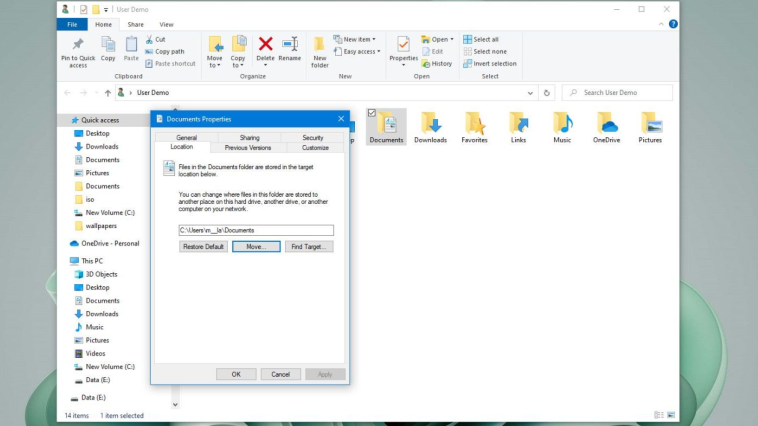Collapse the ribbon chevron
This screenshot has width=758, height=426.
click(661, 24)
